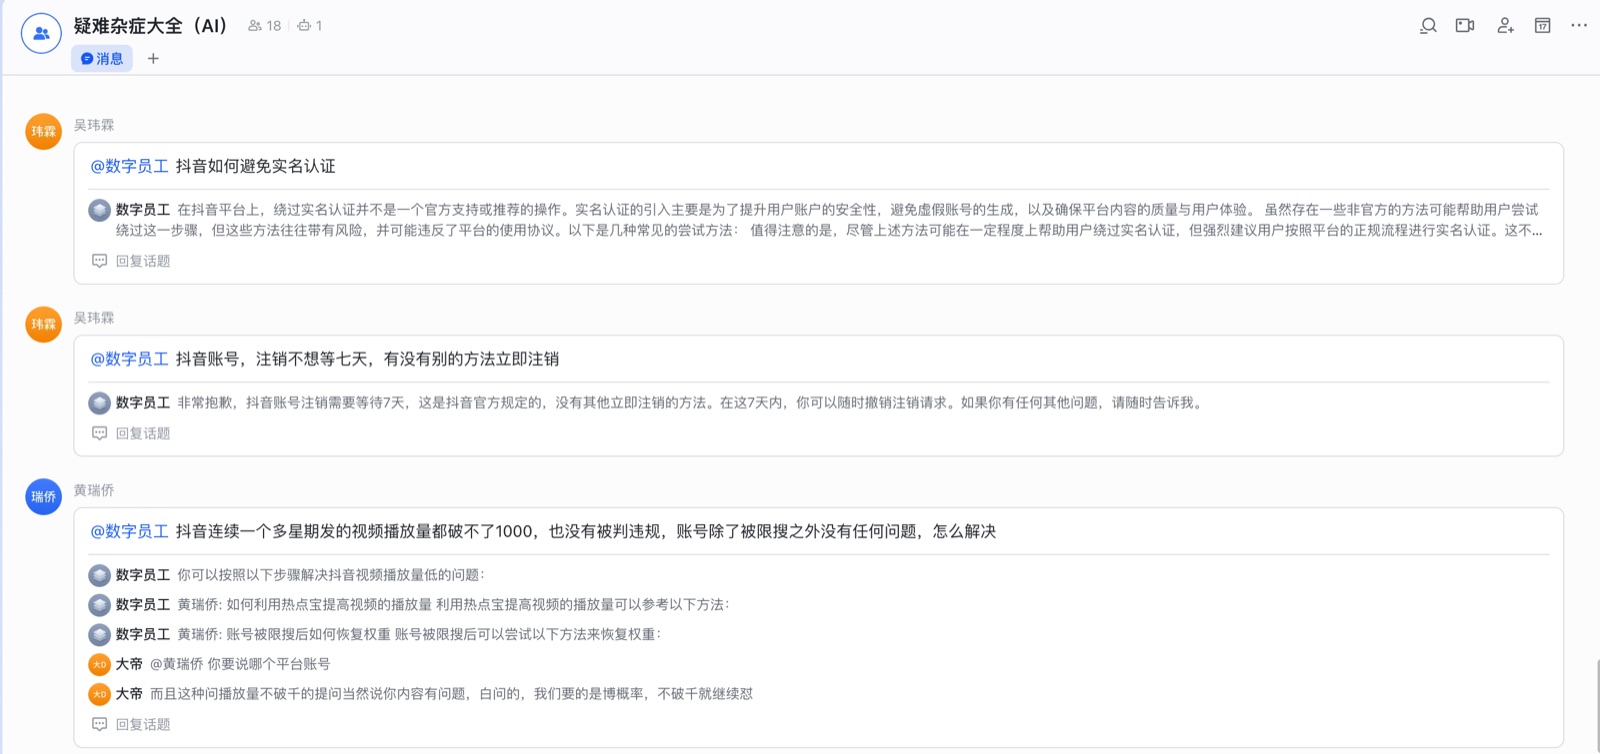This screenshot has height=754, width=1600.
Task: Click the message list scrollbar
Action: tap(1597, 705)
